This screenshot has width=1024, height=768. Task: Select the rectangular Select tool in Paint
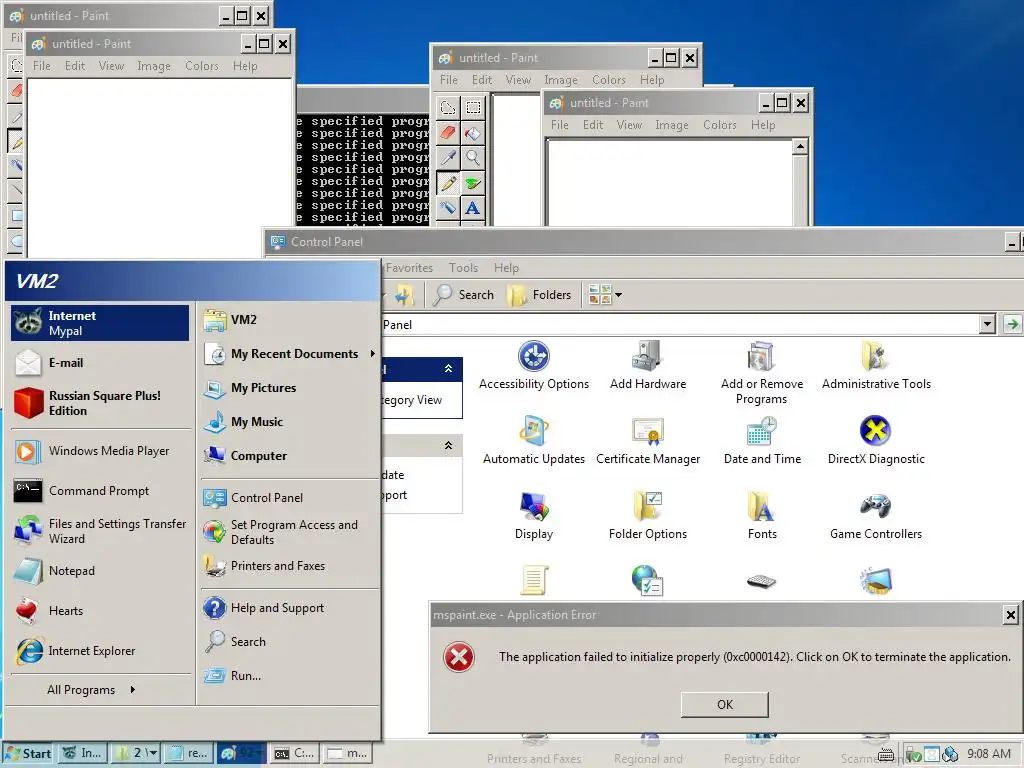(x=473, y=107)
